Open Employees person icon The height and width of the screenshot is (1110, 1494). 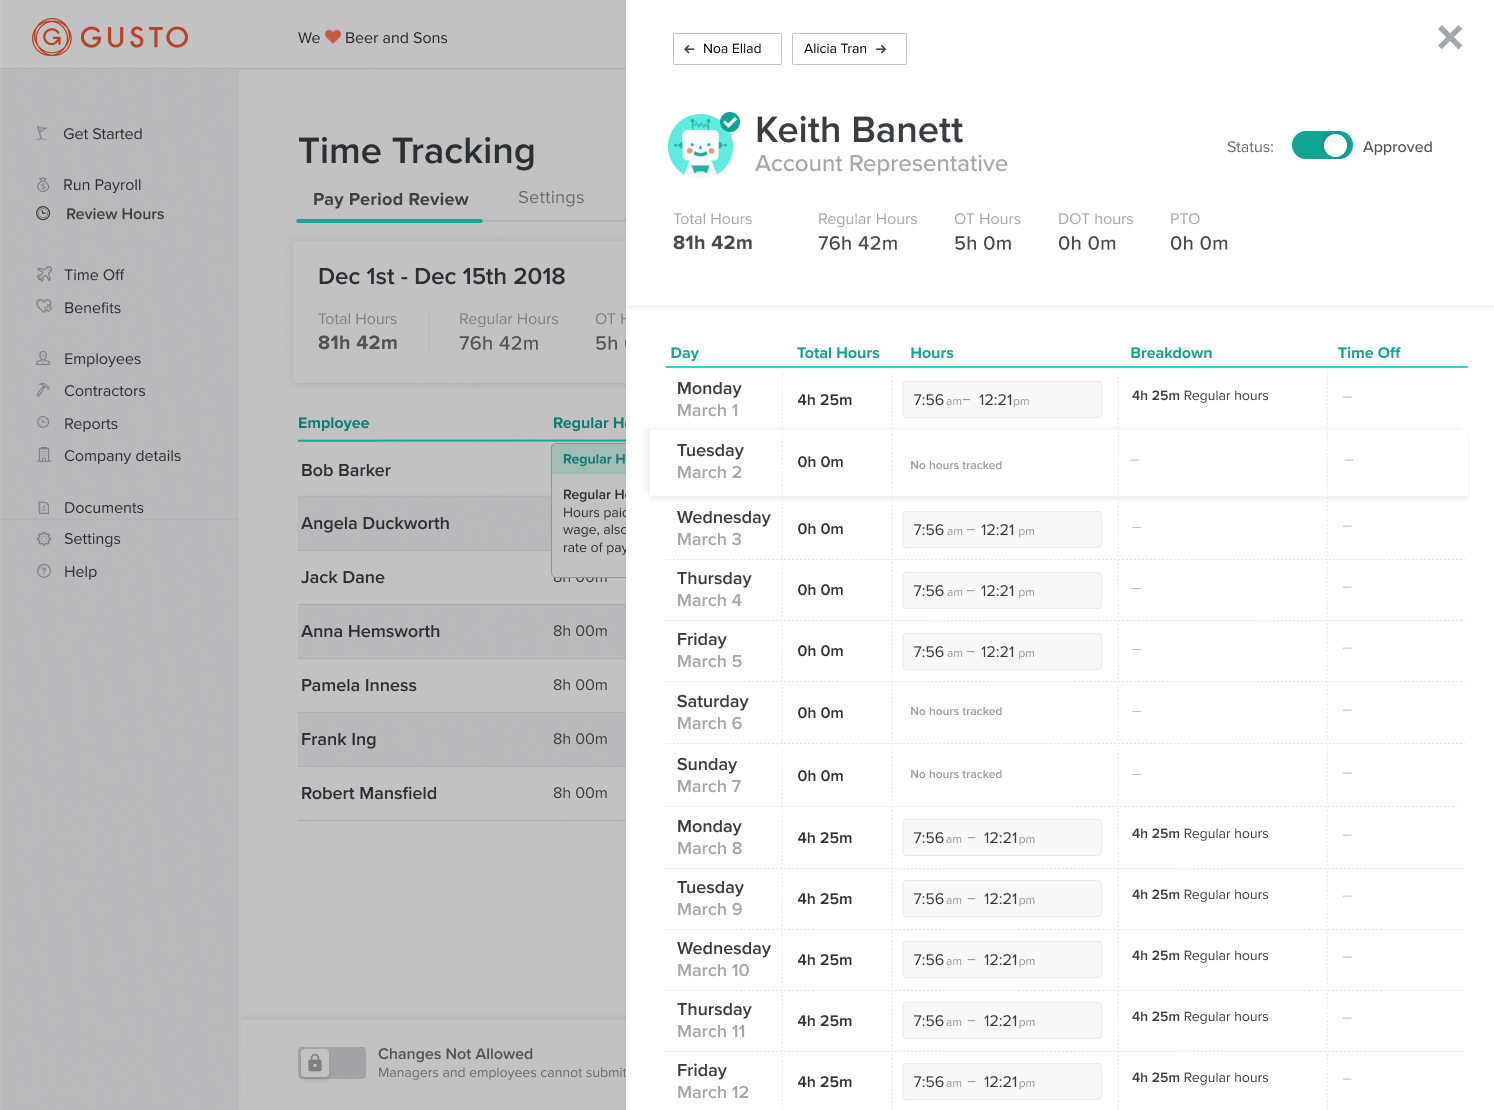tap(43, 358)
